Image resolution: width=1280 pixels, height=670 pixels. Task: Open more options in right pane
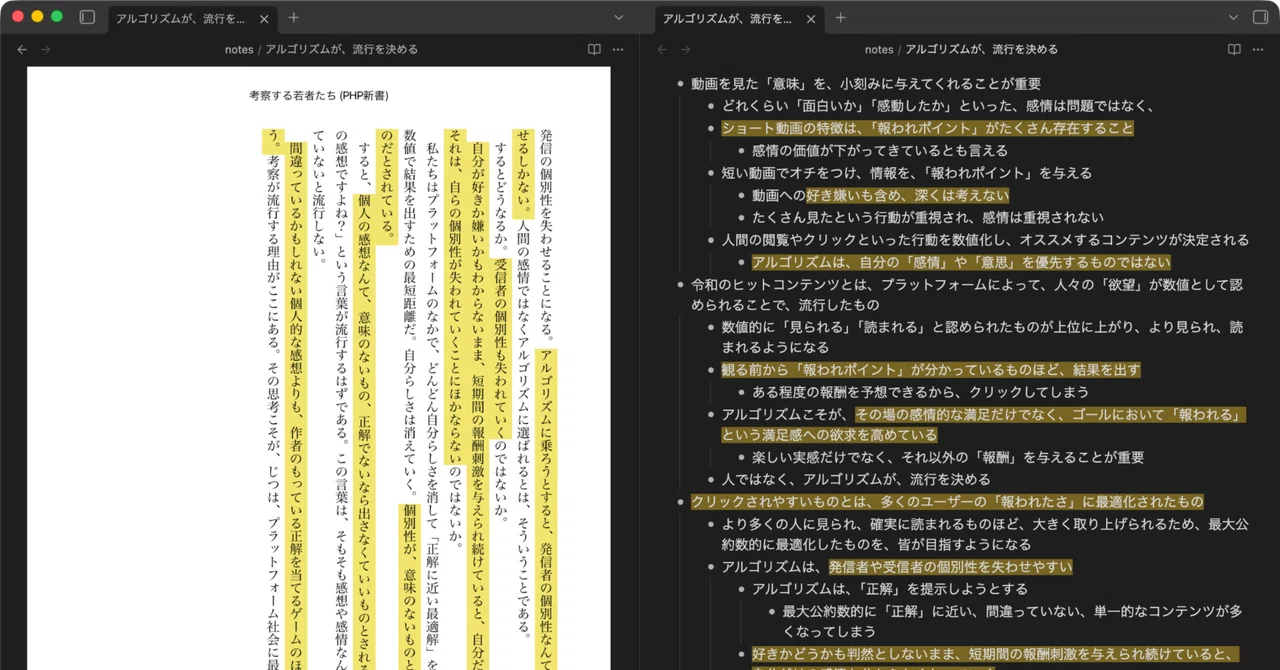coord(1258,49)
